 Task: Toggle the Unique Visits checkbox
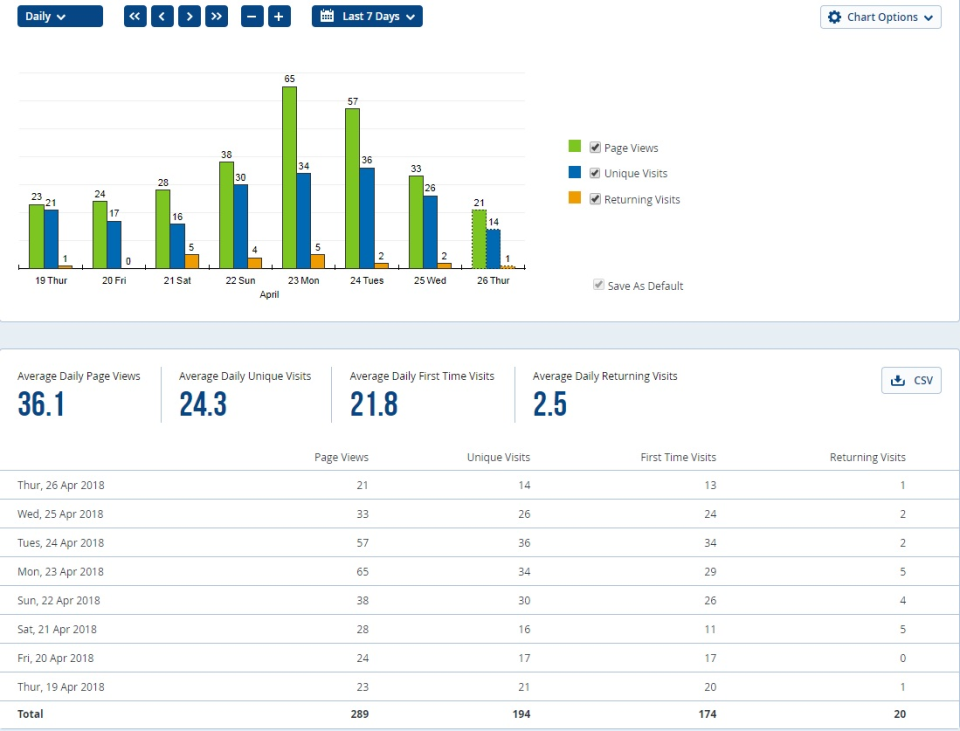click(x=593, y=172)
